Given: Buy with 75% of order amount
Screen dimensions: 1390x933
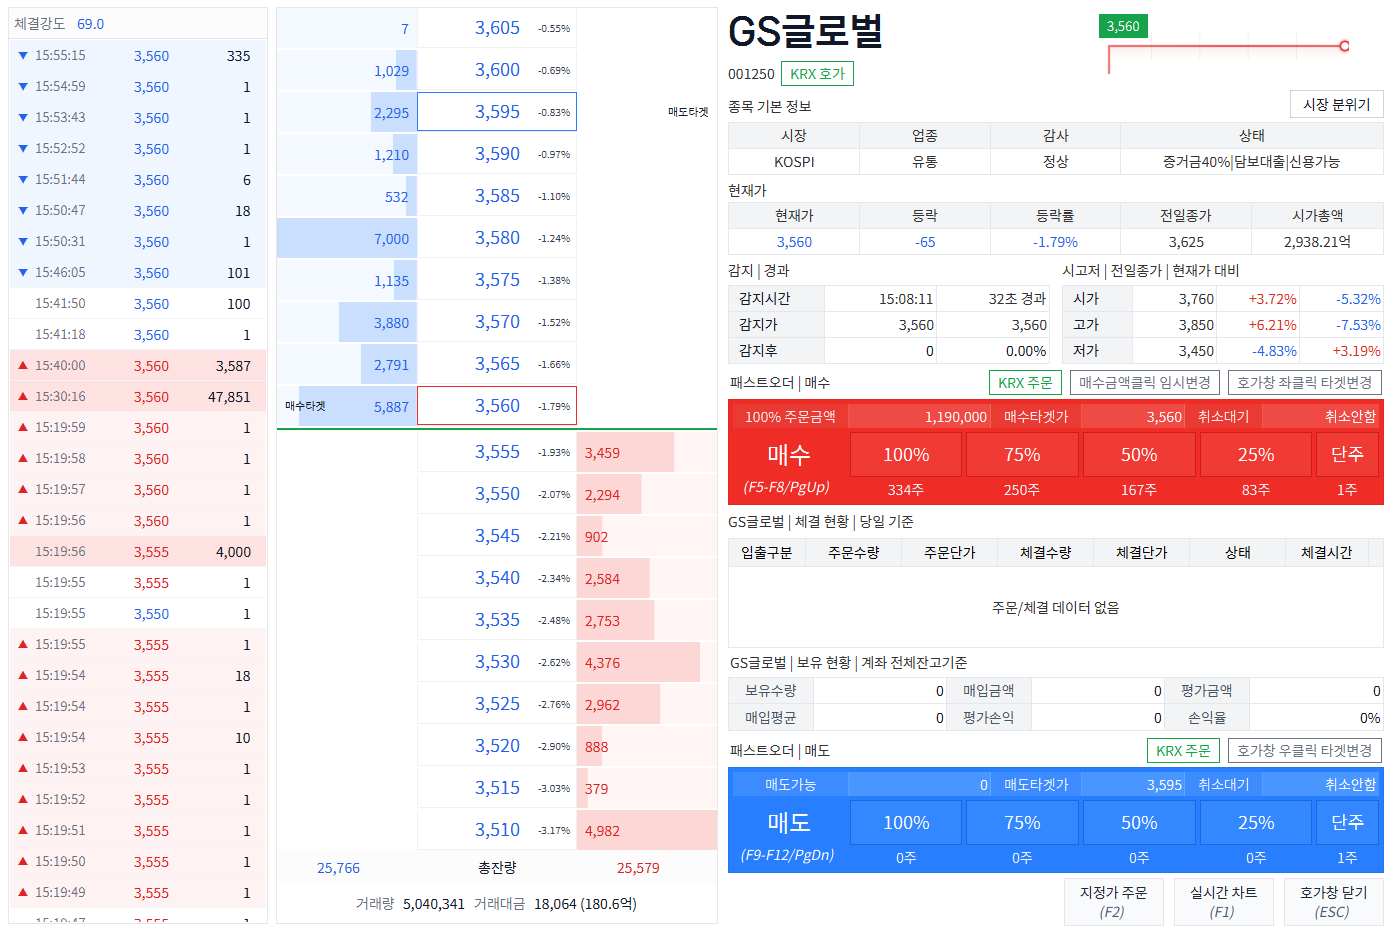Looking at the screenshot, I should coord(1022,454).
